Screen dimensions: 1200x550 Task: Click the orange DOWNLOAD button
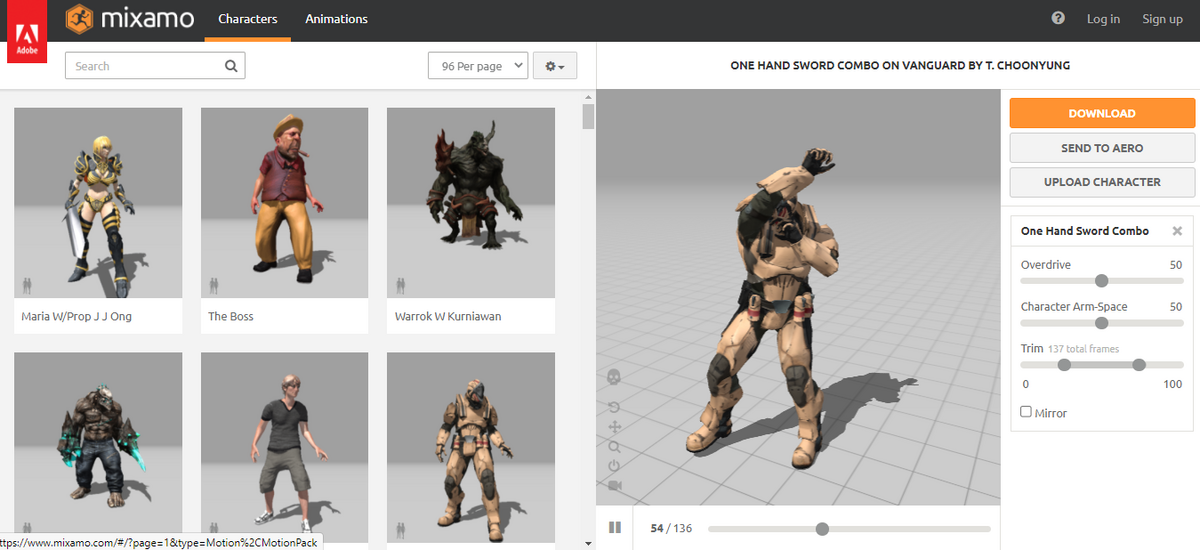1102,113
